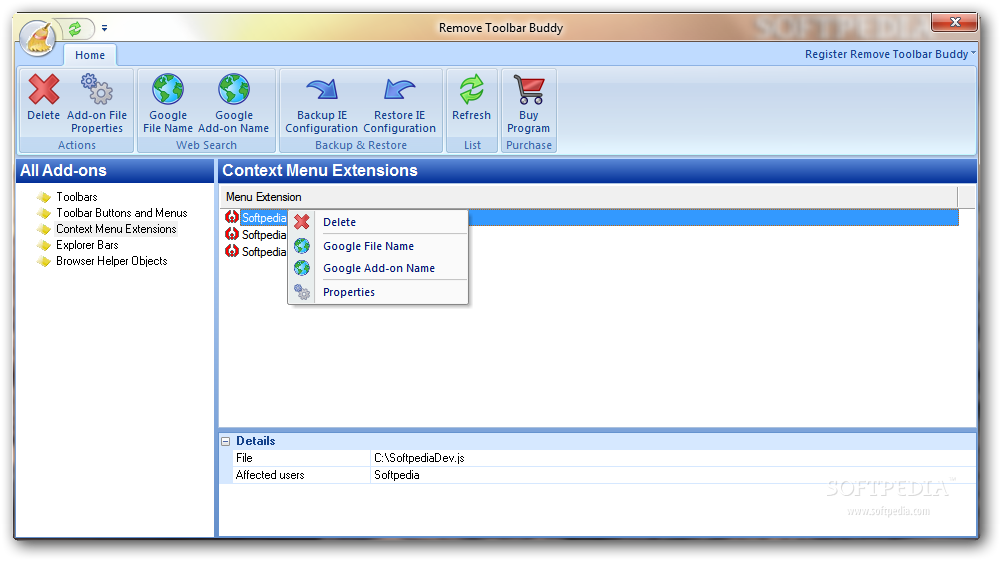The height and width of the screenshot is (561, 1001).
Task: Choose Delete from the context menu
Action: 340,222
